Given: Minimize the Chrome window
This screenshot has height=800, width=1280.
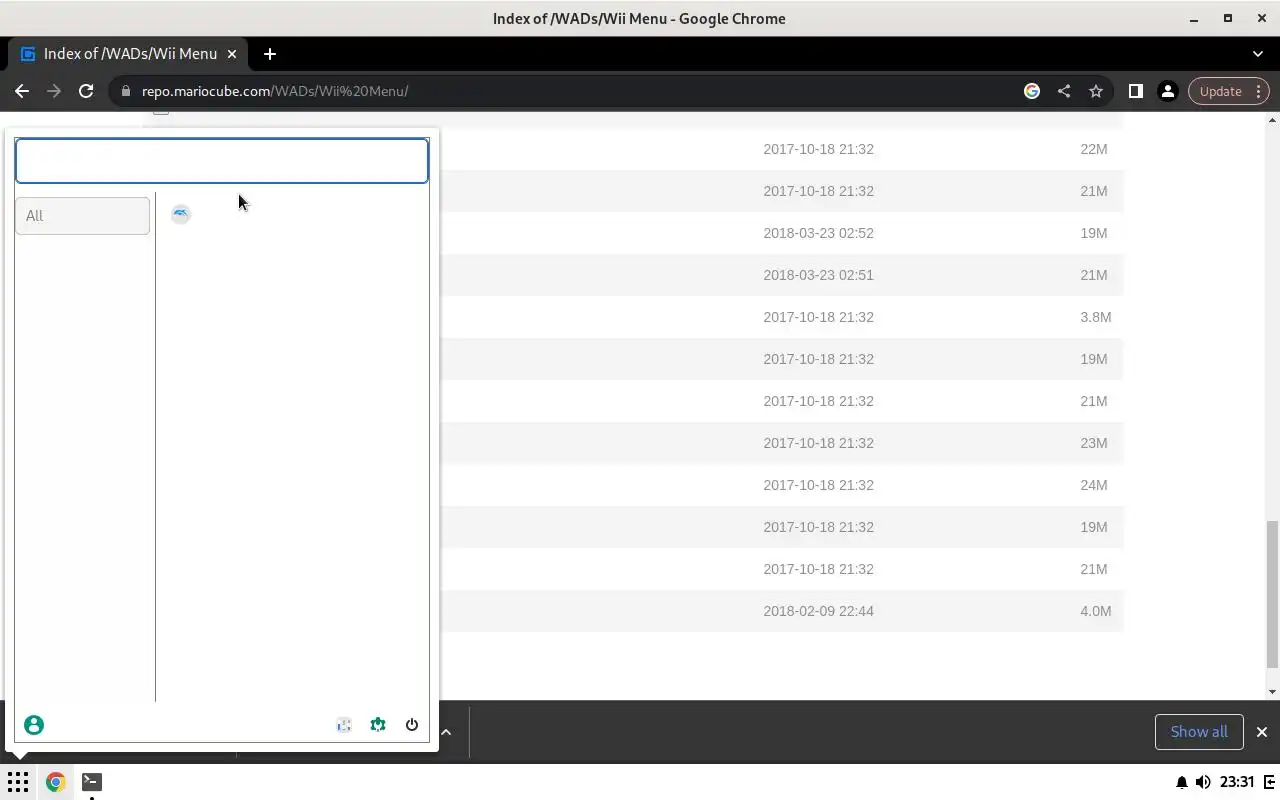Looking at the screenshot, I should pyautogui.click(x=1194, y=19).
